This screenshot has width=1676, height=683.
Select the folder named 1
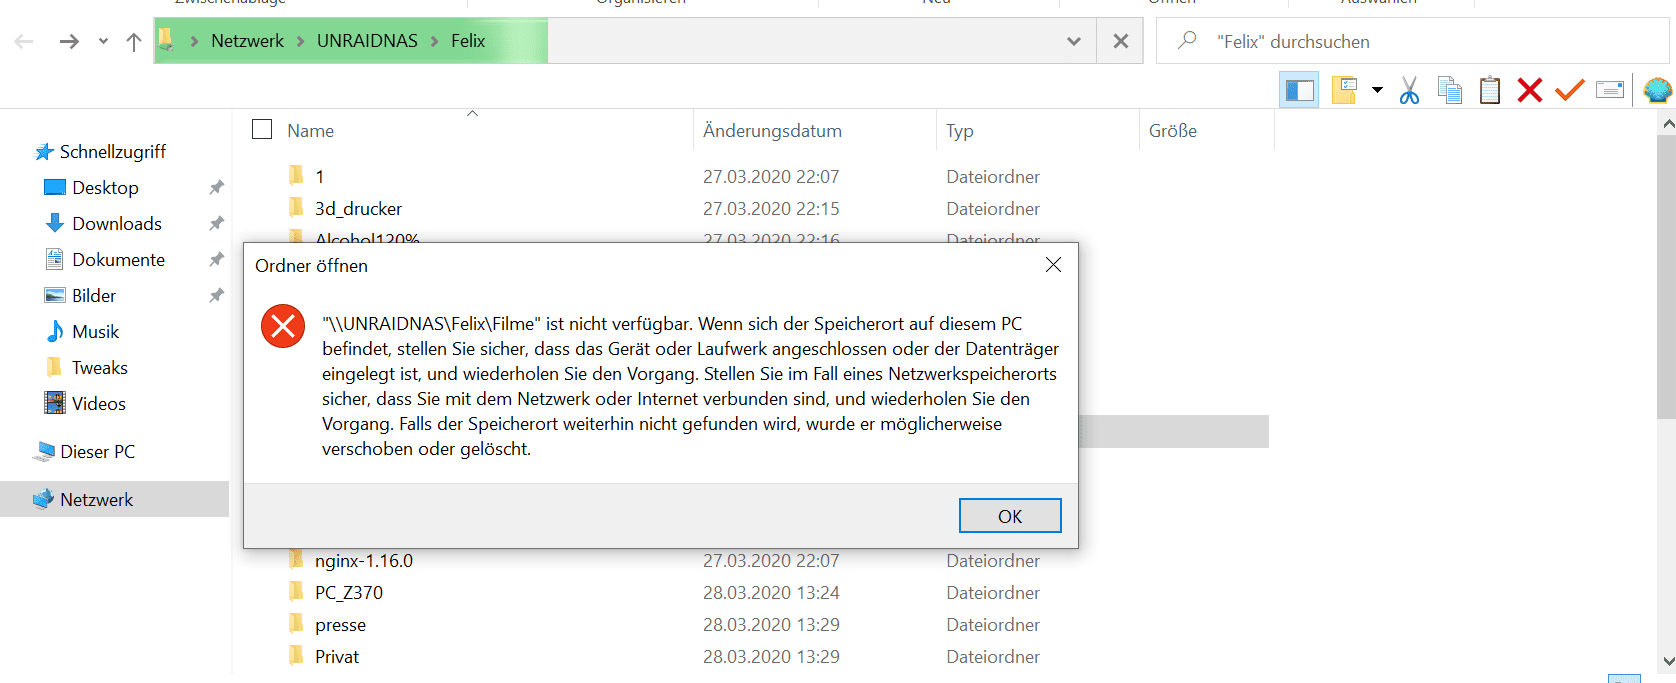click(x=319, y=177)
